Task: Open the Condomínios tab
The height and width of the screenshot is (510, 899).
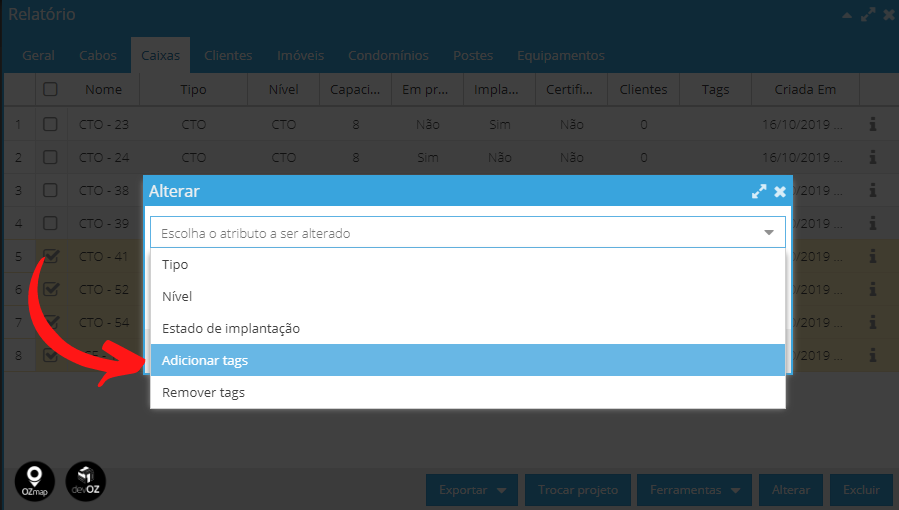Action: tap(388, 56)
